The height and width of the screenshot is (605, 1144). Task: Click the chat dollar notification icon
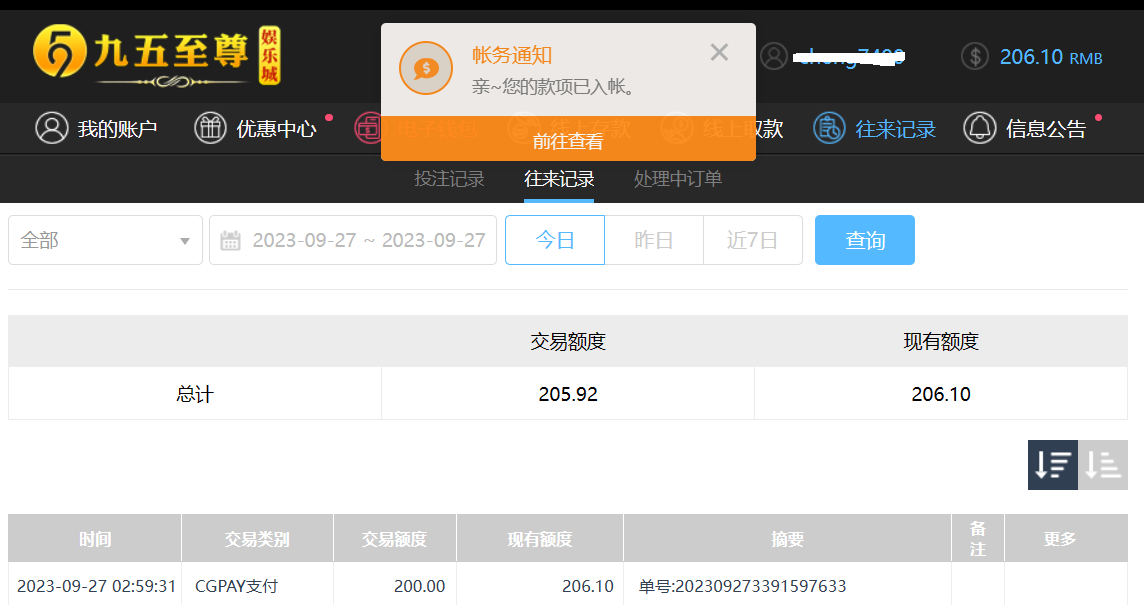pos(426,69)
